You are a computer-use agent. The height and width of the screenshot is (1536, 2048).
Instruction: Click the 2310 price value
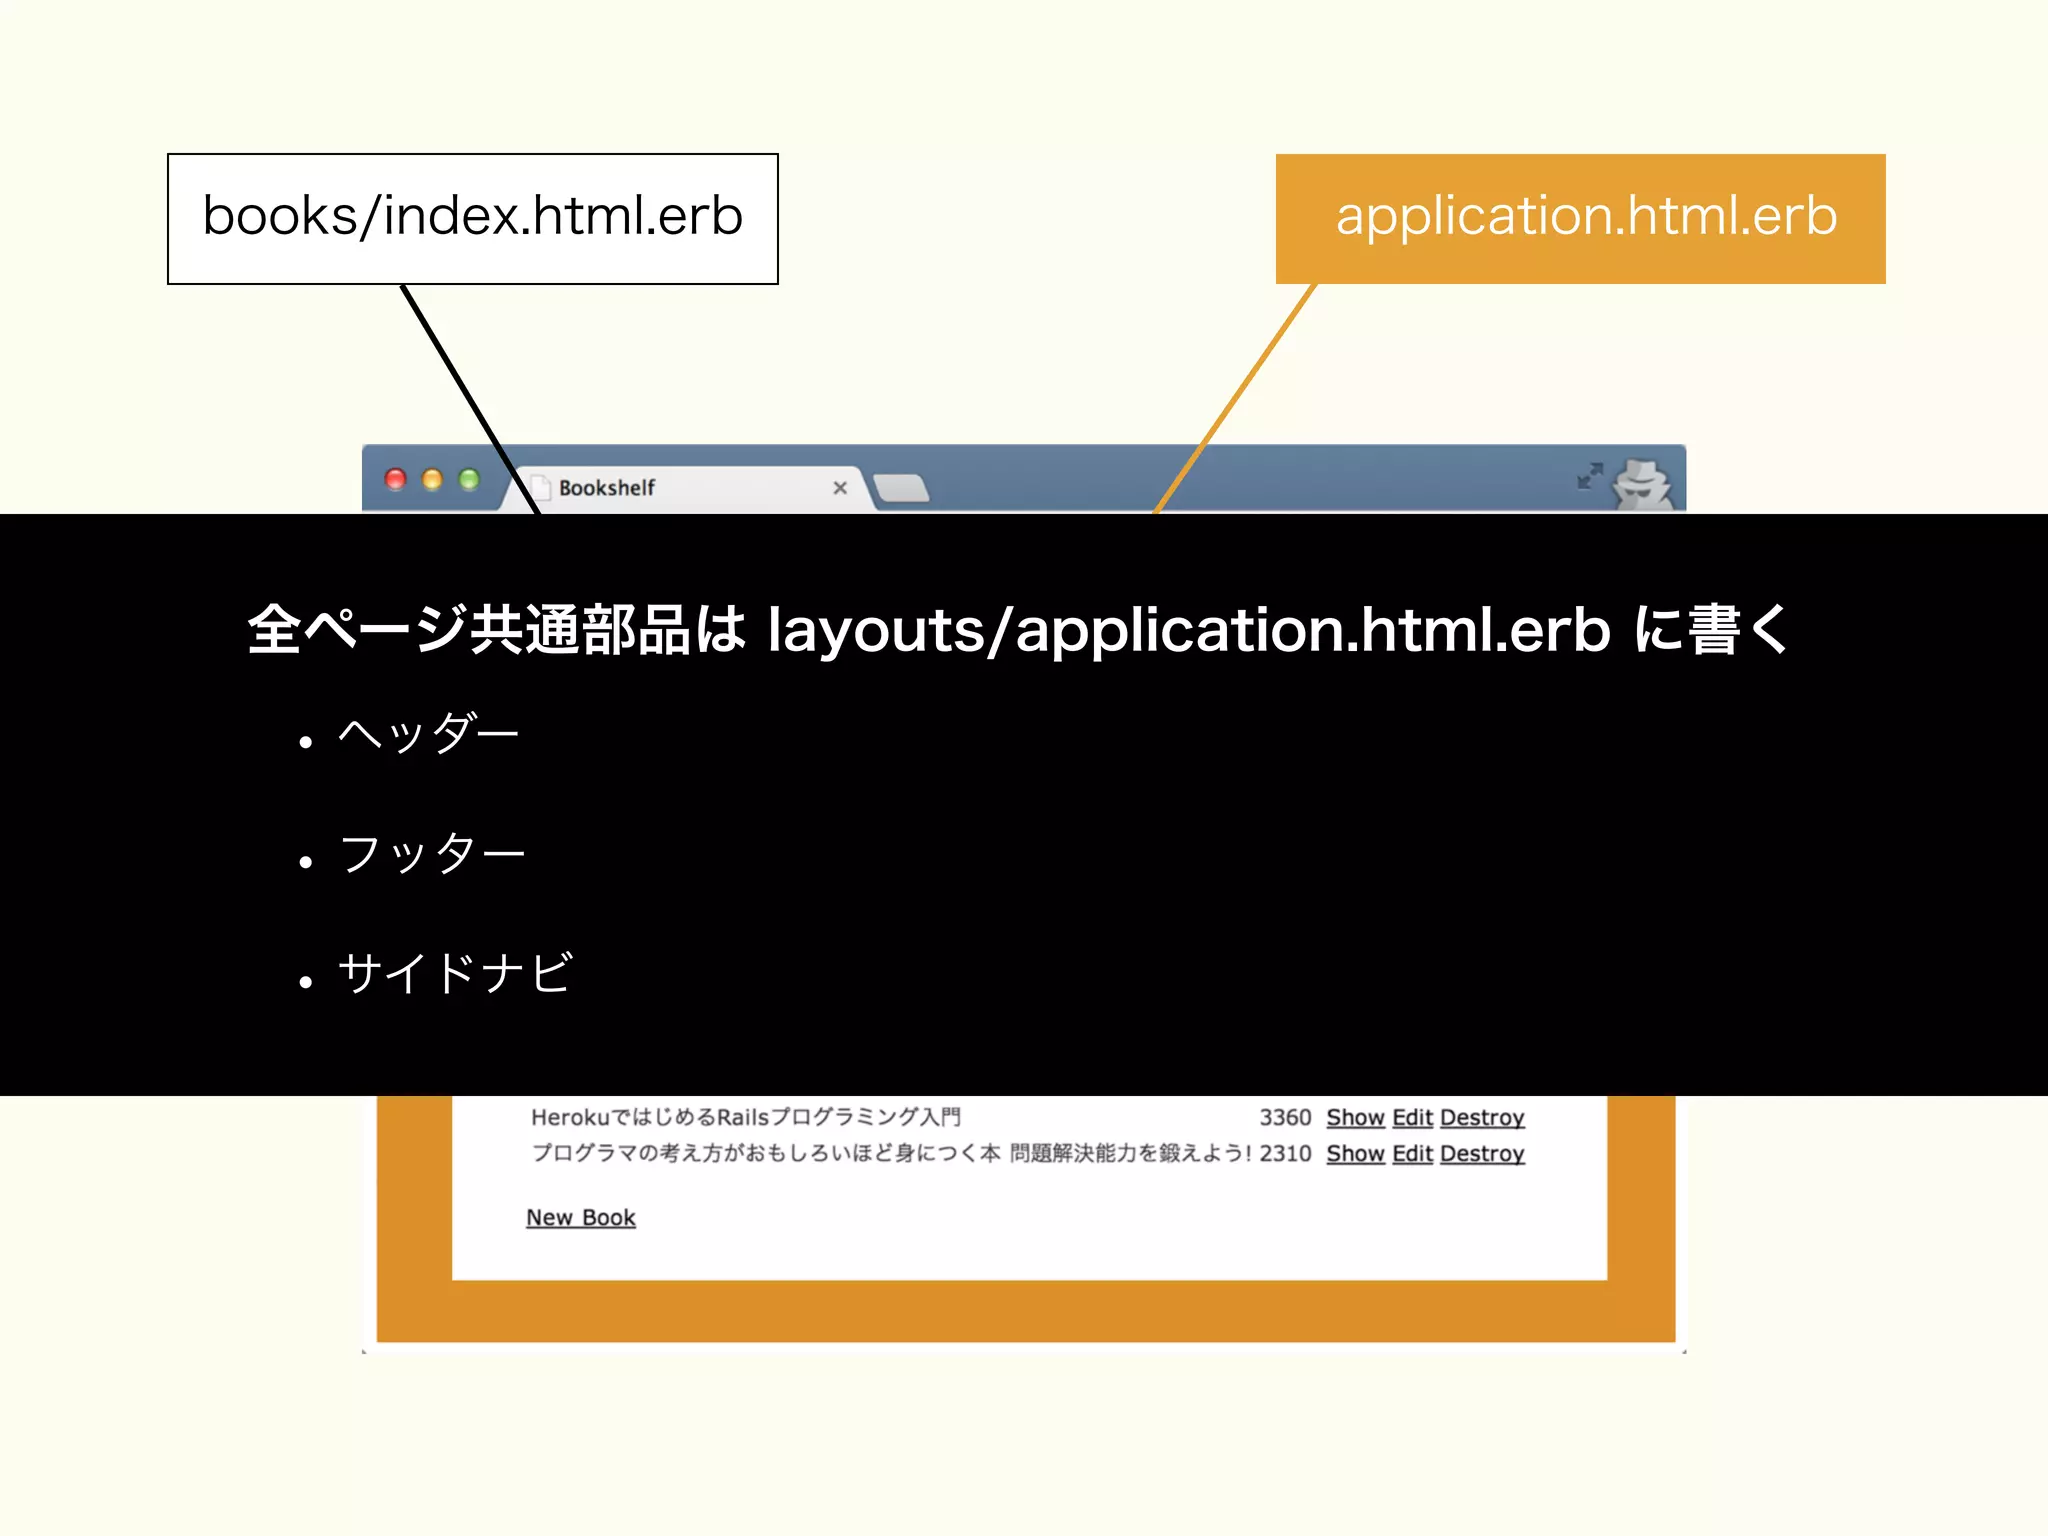[1285, 1153]
